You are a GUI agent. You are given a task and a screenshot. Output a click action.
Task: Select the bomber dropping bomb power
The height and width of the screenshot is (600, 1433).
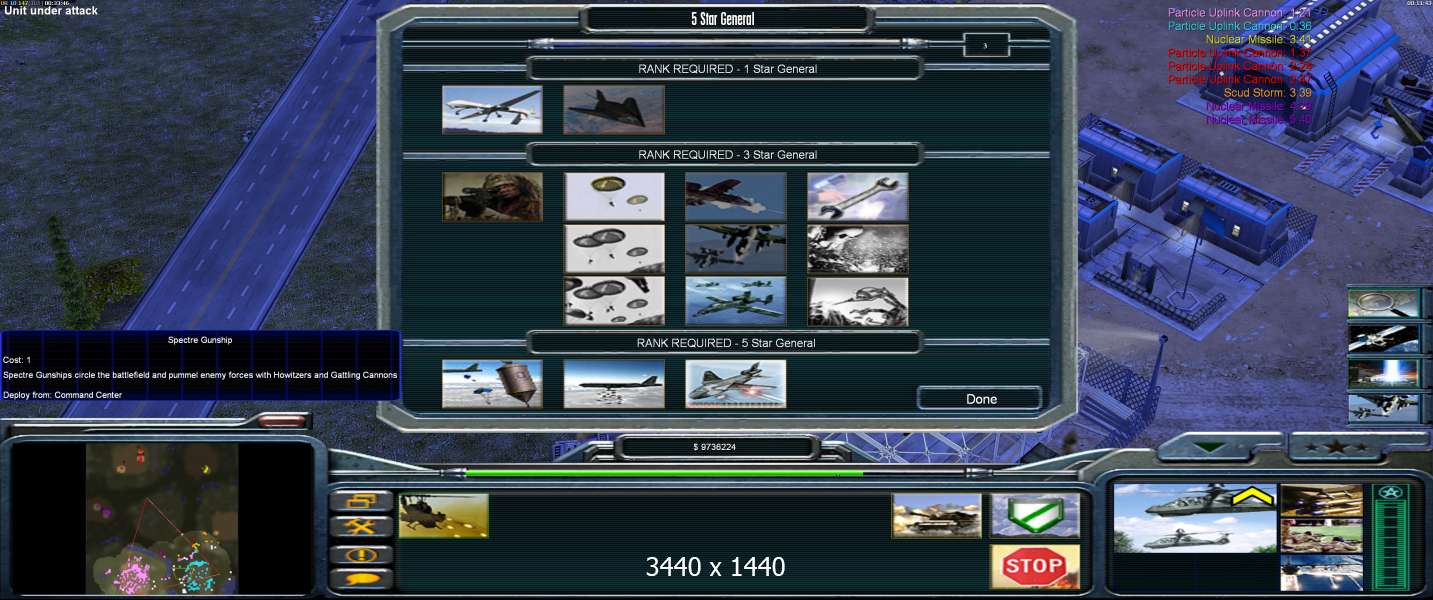tap(614, 384)
